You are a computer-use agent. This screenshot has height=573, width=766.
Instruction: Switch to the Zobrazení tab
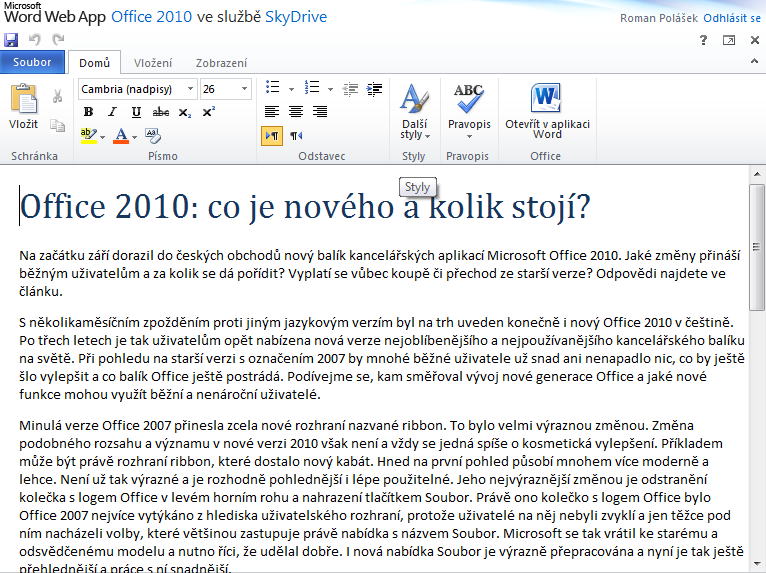click(221, 63)
